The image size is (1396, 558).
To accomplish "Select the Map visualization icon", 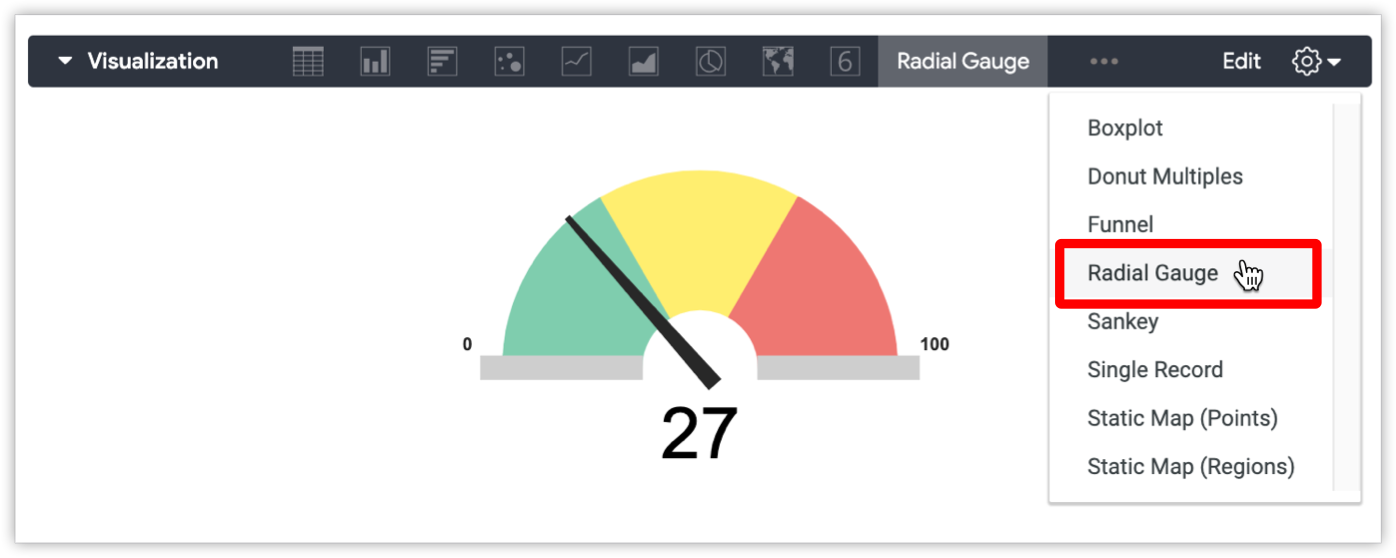I will click(x=777, y=62).
